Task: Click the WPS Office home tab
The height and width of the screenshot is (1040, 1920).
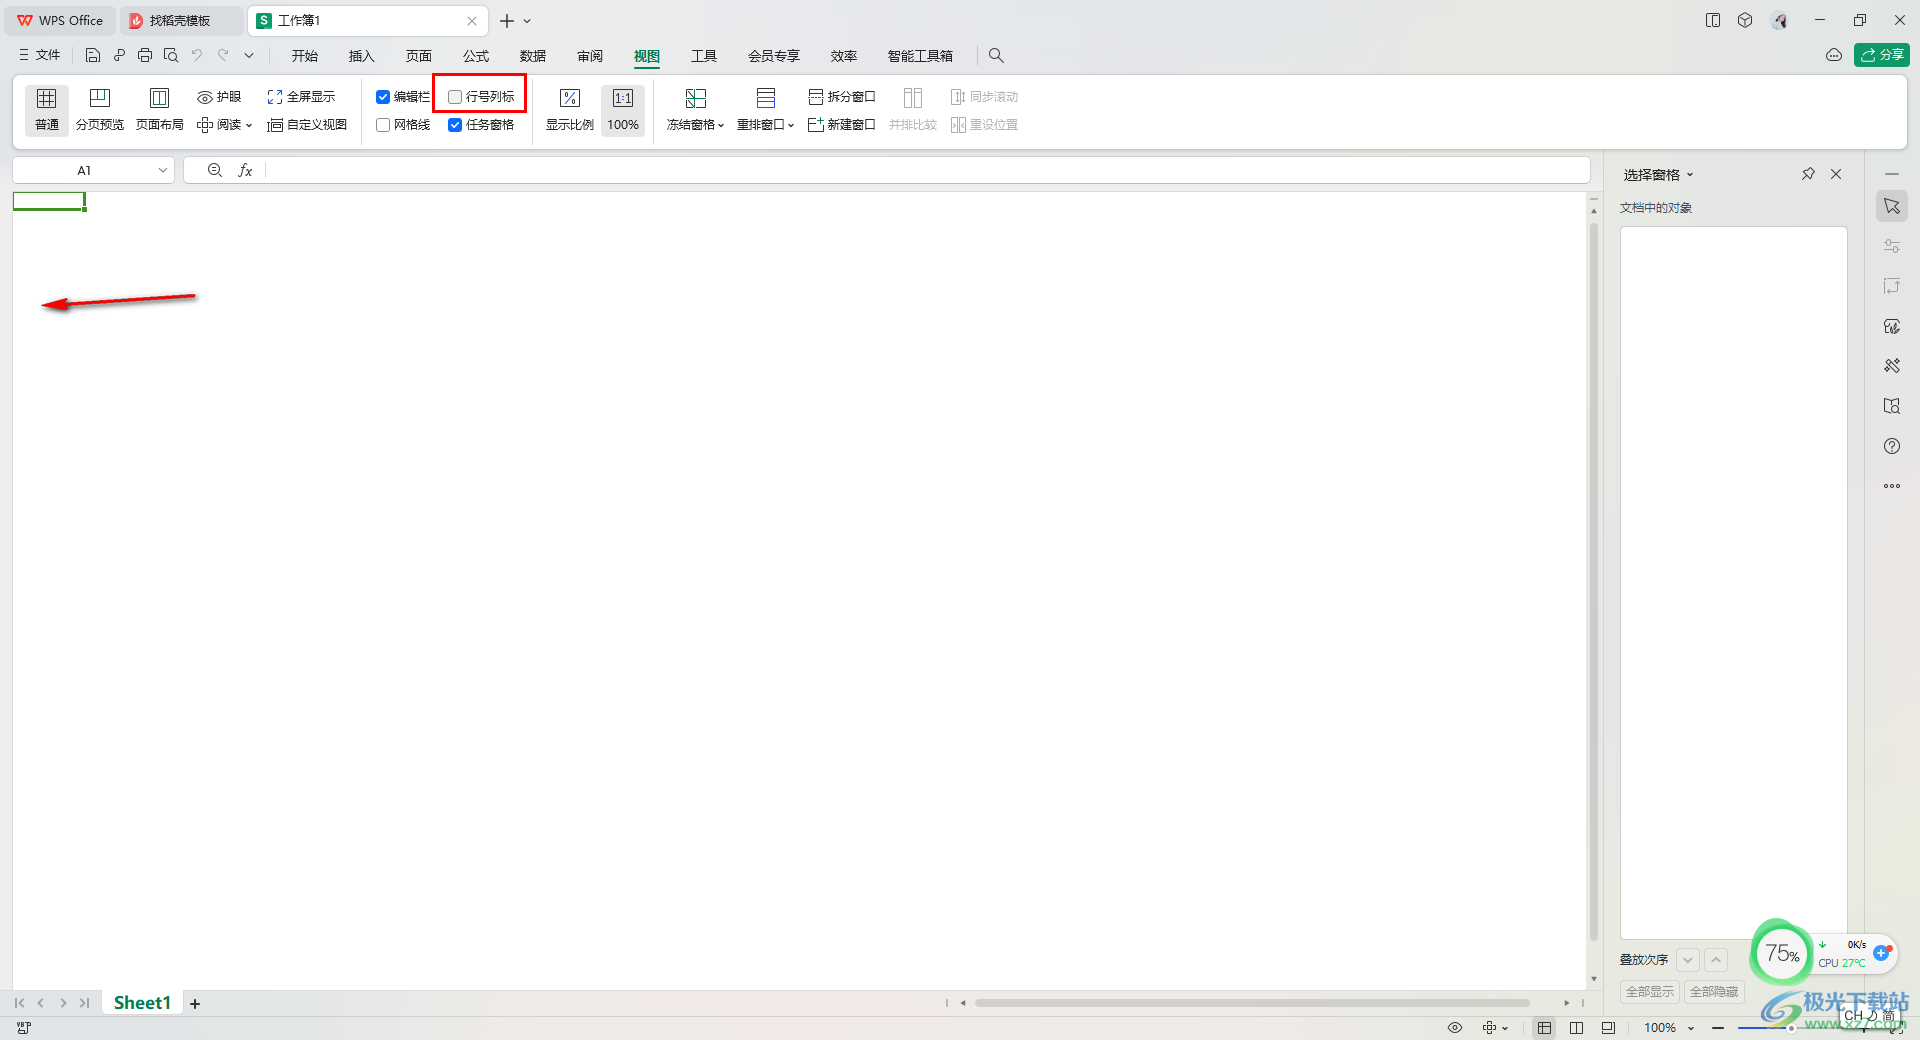Action: coord(61,21)
